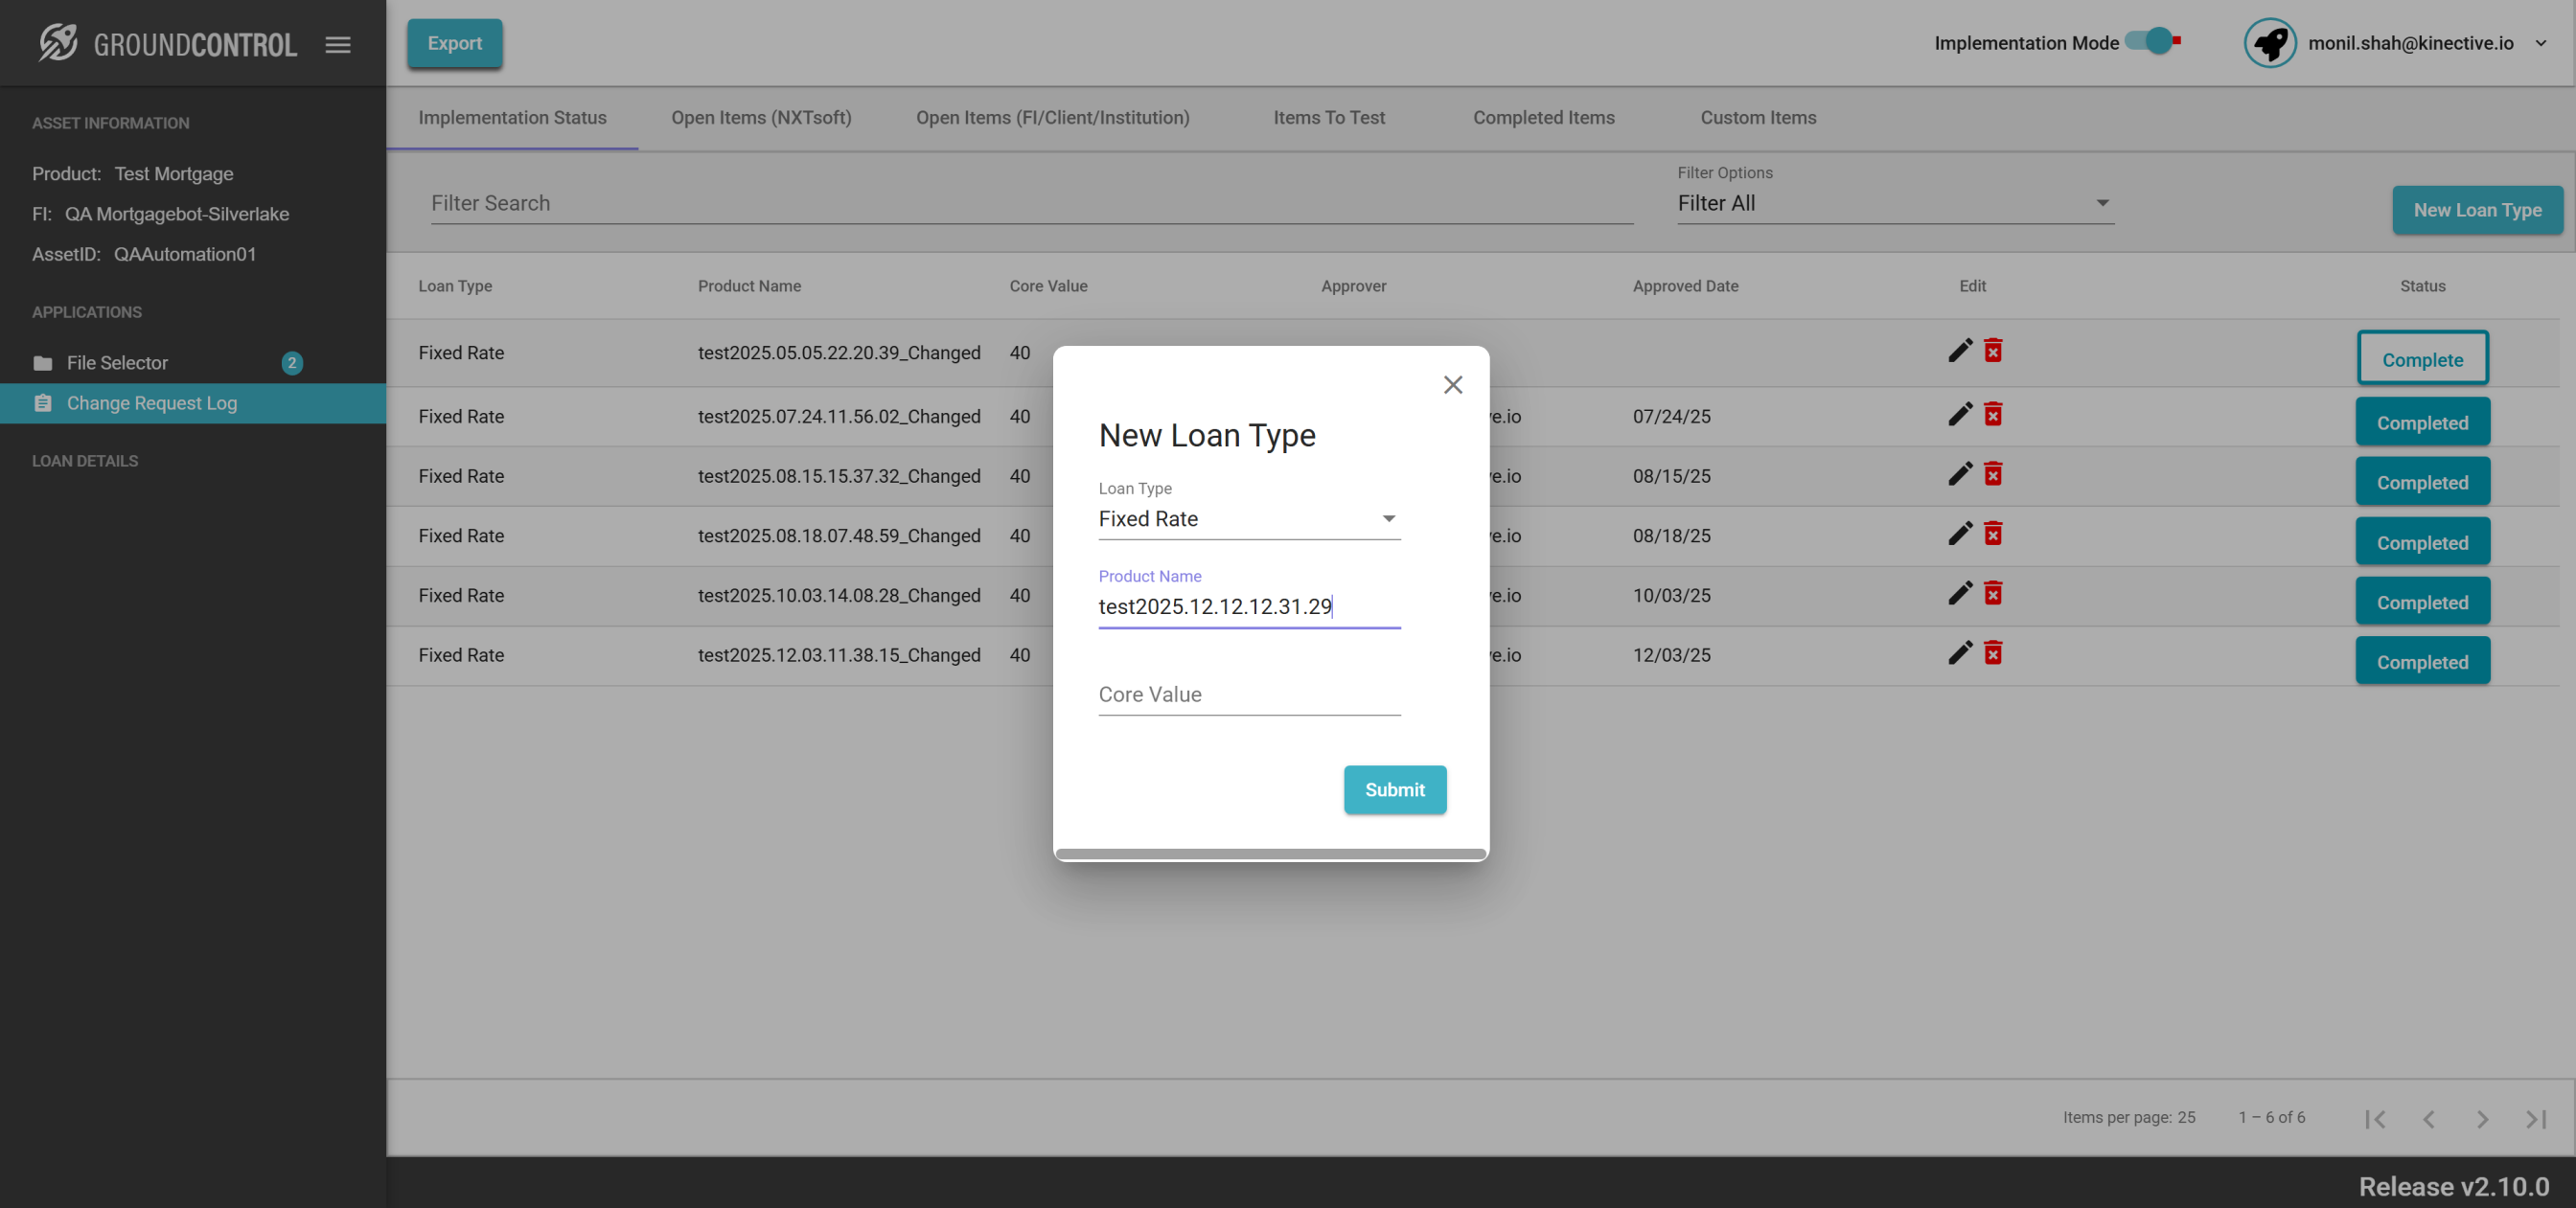Open the Loan Type dropdown in dialog
Image resolution: width=2576 pixels, height=1208 pixels.
pos(1248,519)
